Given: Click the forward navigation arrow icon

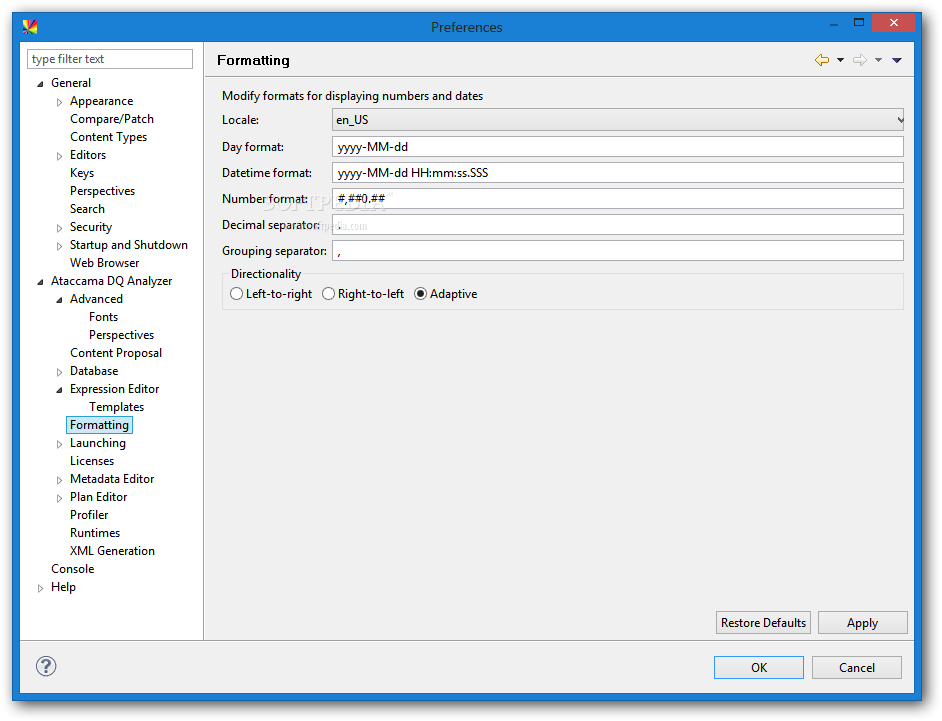Looking at the screenshot, I should tap(860, 60).
